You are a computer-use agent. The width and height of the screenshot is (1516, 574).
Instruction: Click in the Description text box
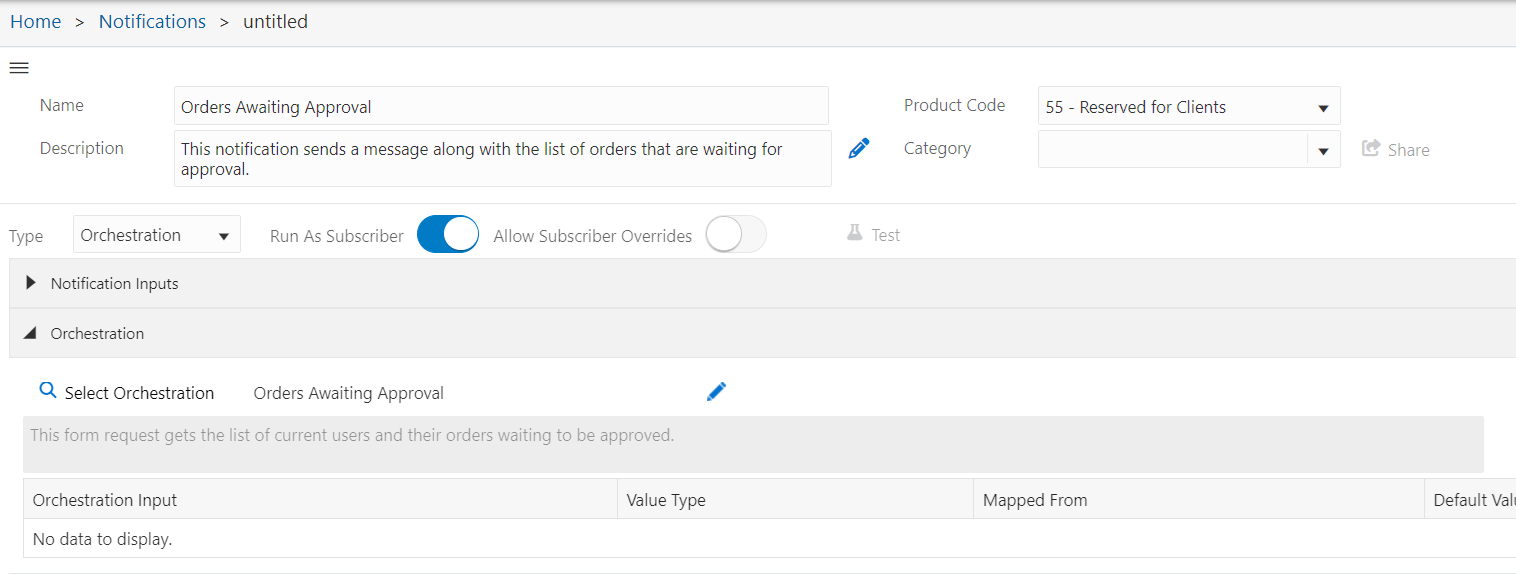point(503,158)
